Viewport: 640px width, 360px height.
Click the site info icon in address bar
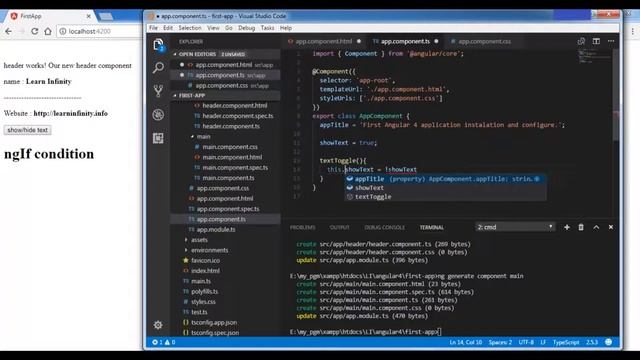[63, 31]
